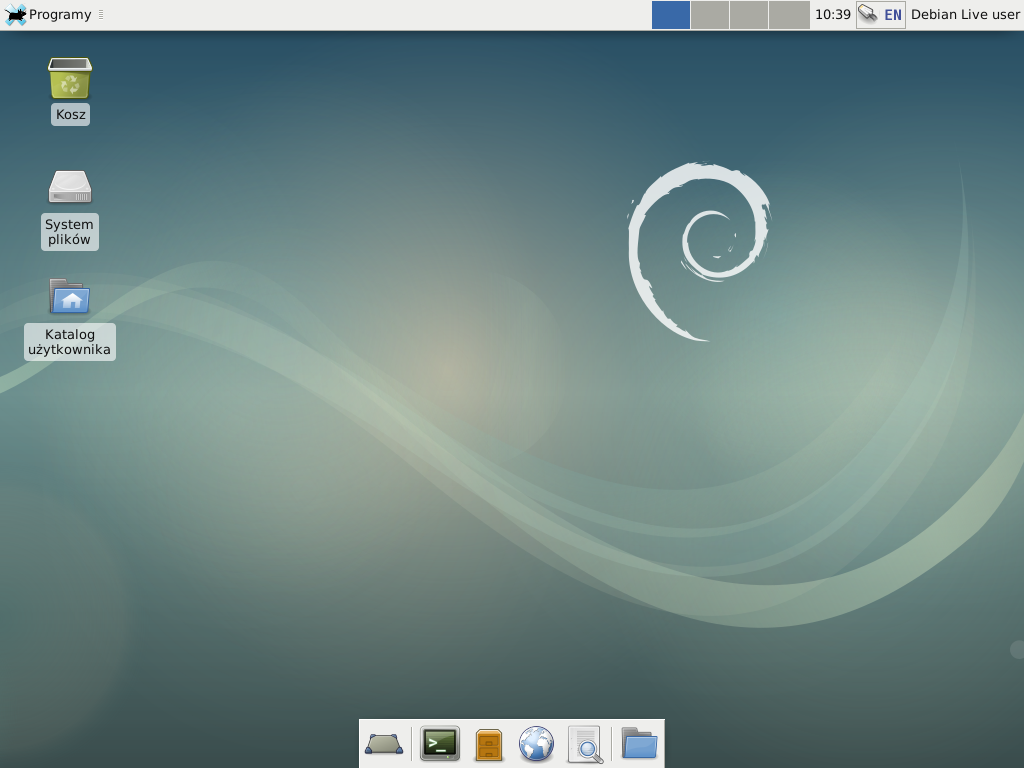Viewport: 1024px width, 768px height.
Task: Click the 10:39 clock in the panel
Action: coord(832,15)
